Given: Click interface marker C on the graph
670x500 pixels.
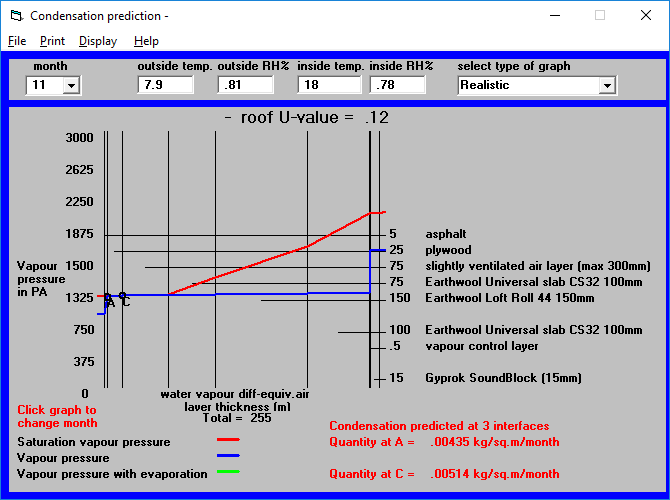Looking at the screenshot, I should [x=124, y=300].
